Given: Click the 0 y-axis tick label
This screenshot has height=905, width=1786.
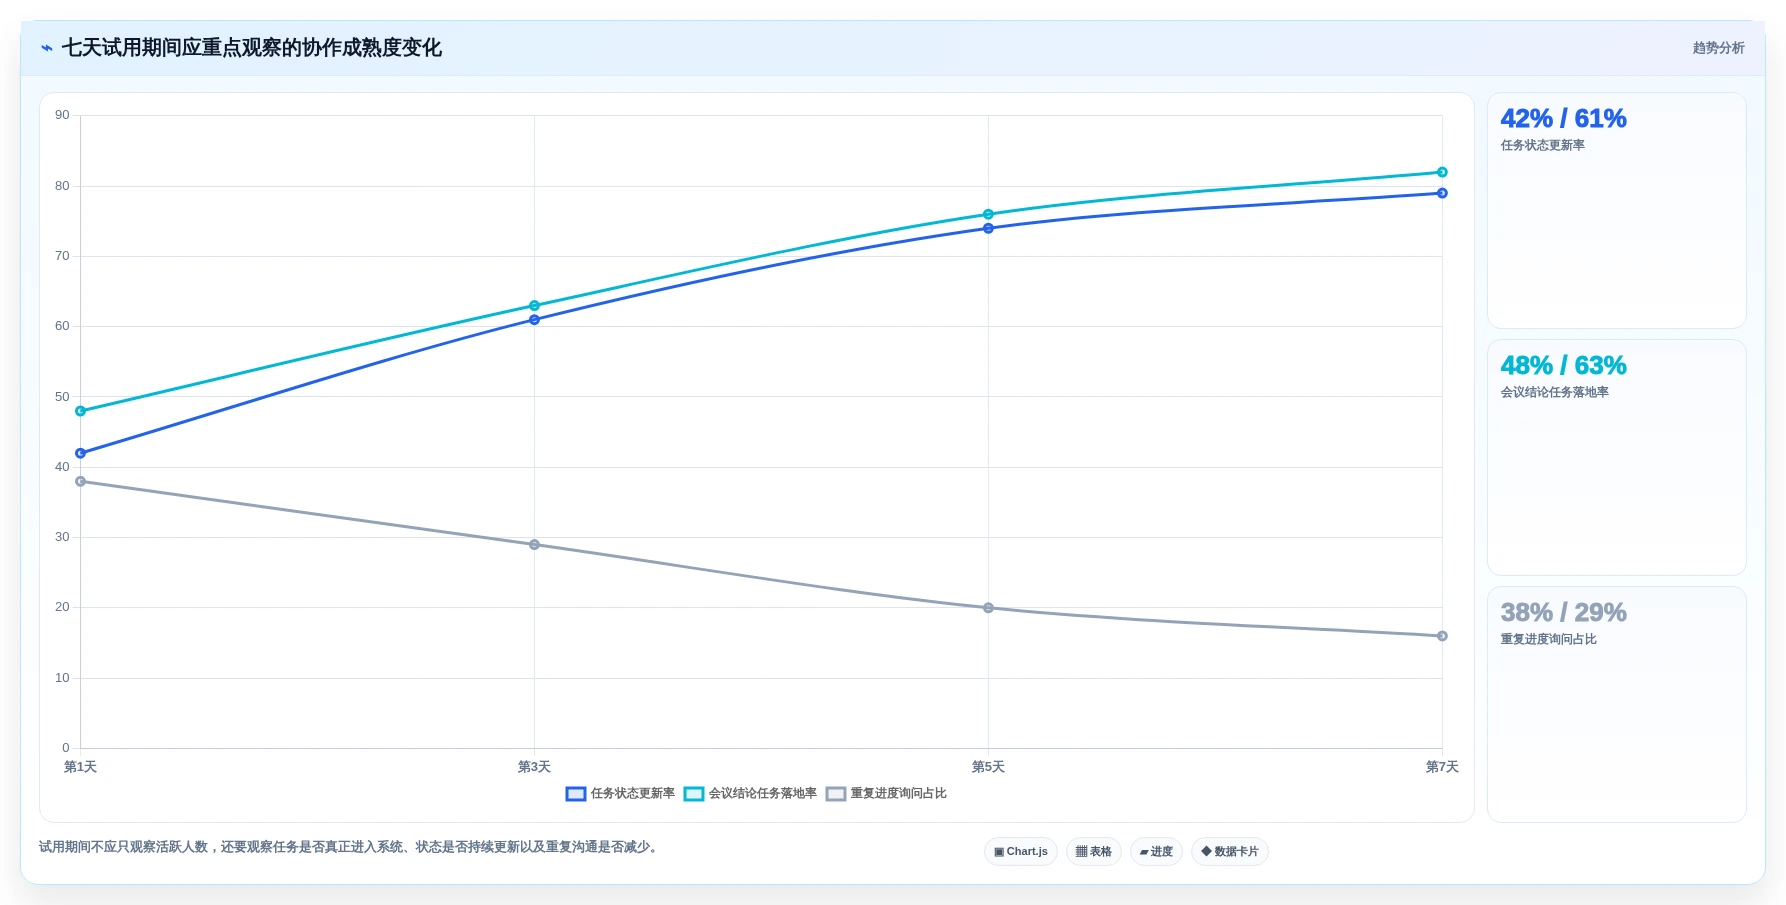Looking at the screenshot, I should (66, 748).
